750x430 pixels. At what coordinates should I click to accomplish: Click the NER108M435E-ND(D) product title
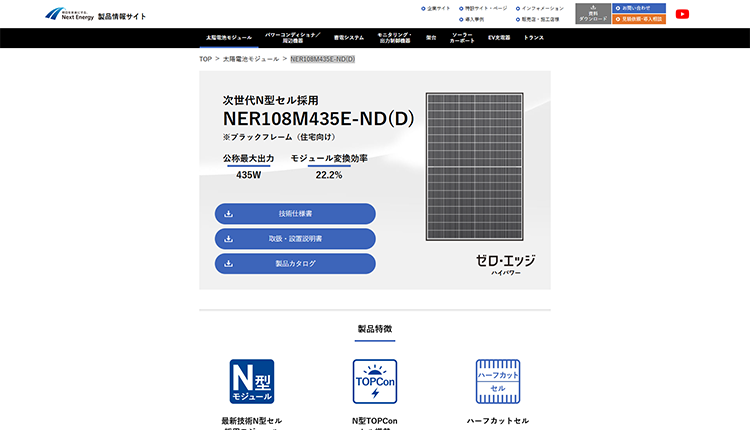(319, 119)
